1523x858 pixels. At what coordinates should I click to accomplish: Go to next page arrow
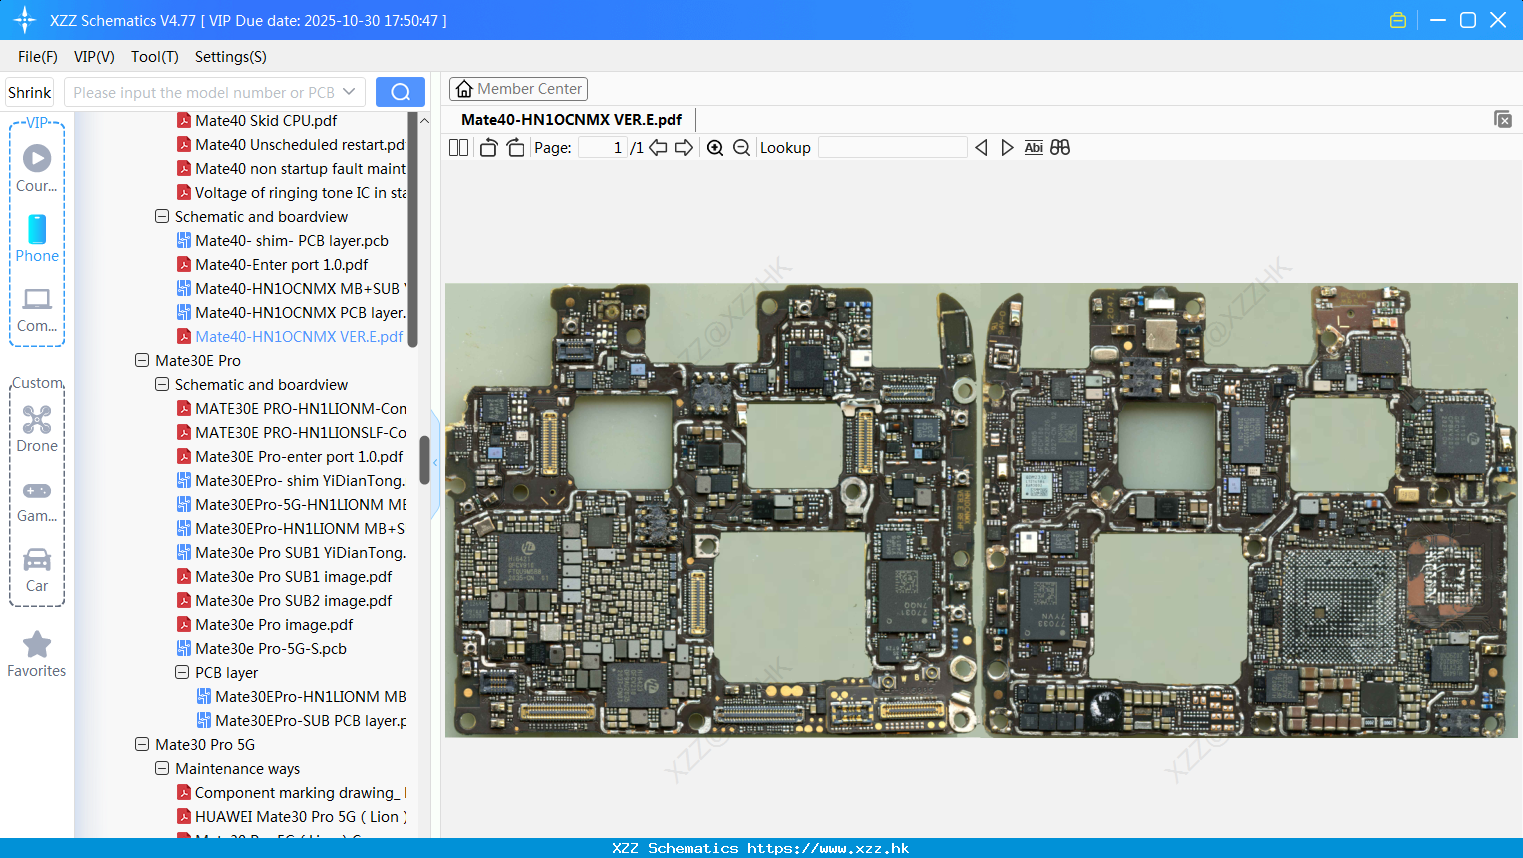click(684, 148)
